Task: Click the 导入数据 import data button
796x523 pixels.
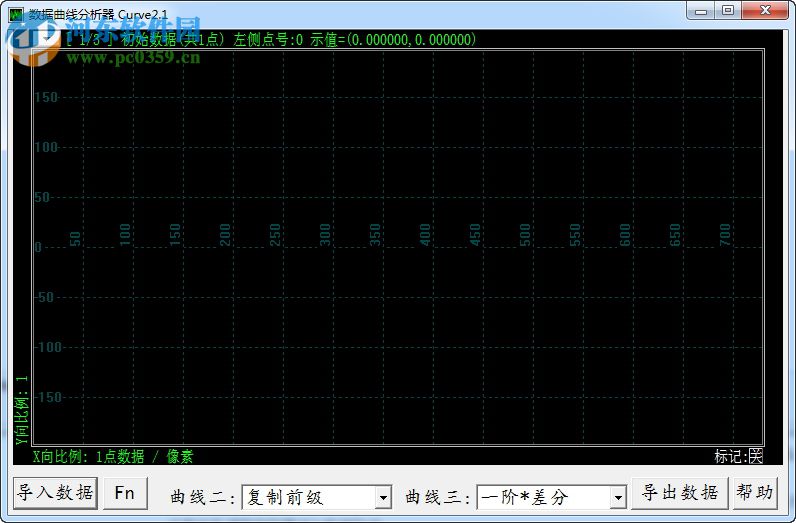Action: (x=55, y=493)
